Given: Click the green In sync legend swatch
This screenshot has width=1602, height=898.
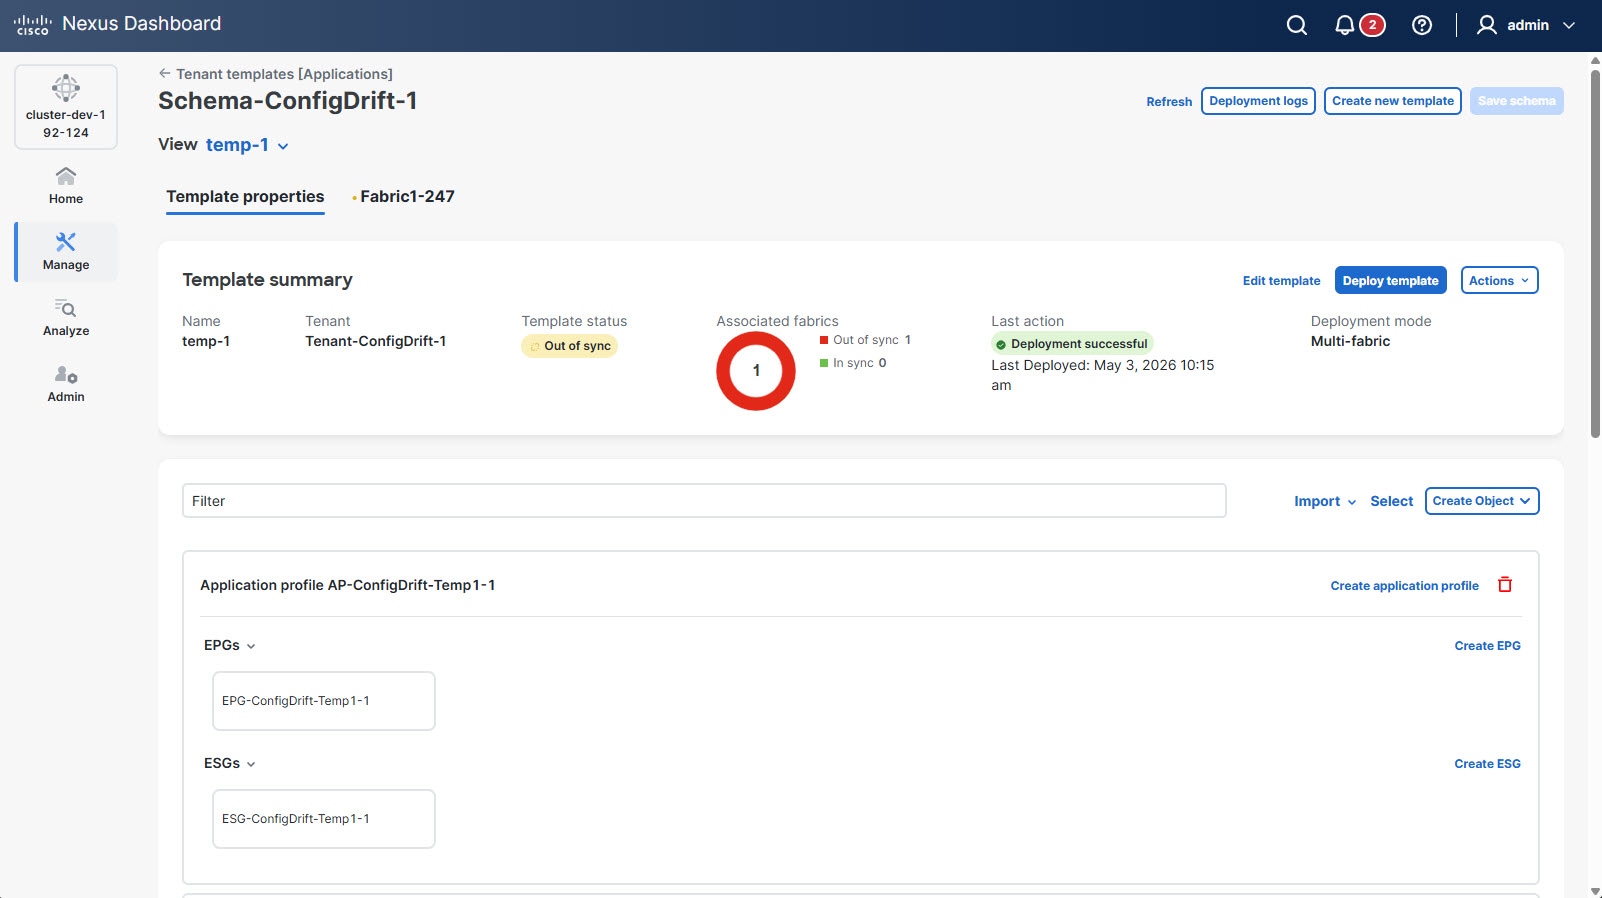Looking at the screenshot, I should pyautogui.click(x=824, y=363).
